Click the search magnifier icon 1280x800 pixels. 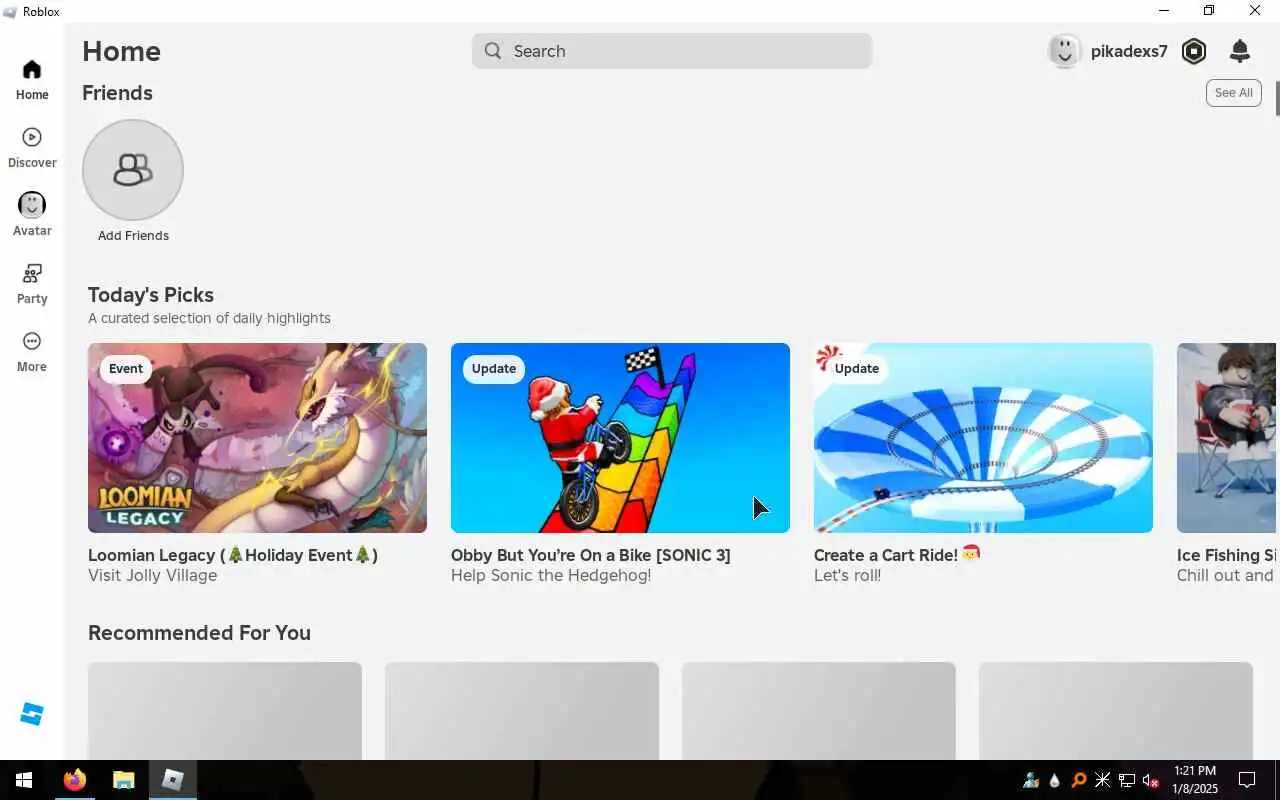pos(493,51)
